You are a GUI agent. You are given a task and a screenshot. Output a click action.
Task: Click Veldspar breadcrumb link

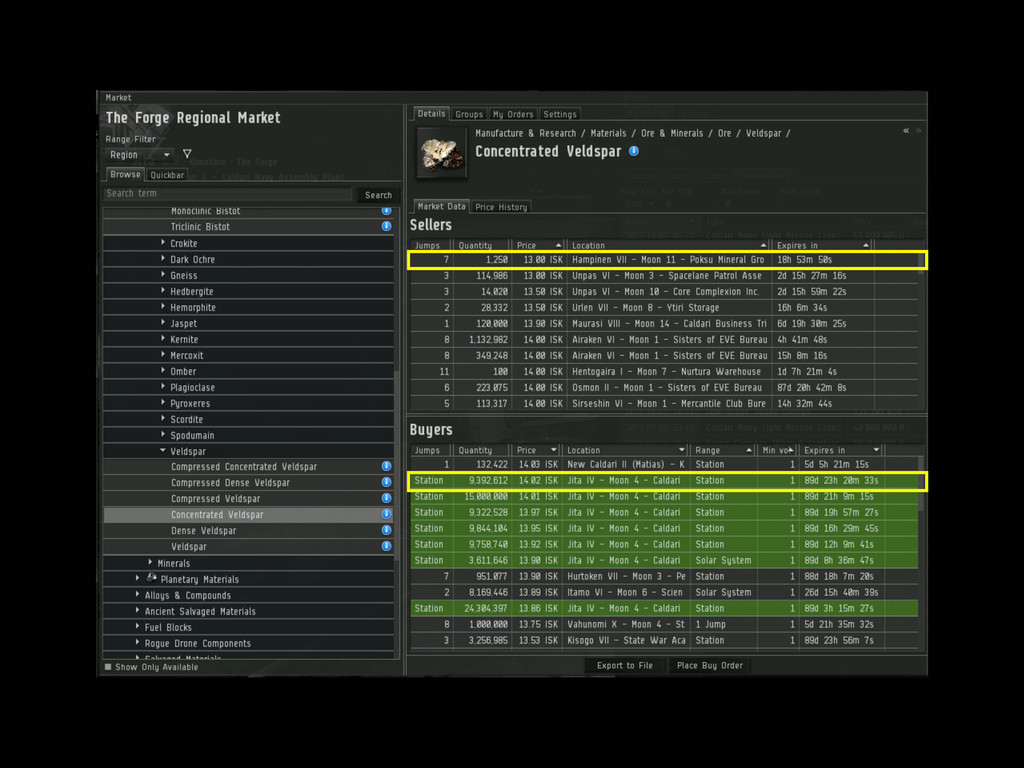[763, 133]
